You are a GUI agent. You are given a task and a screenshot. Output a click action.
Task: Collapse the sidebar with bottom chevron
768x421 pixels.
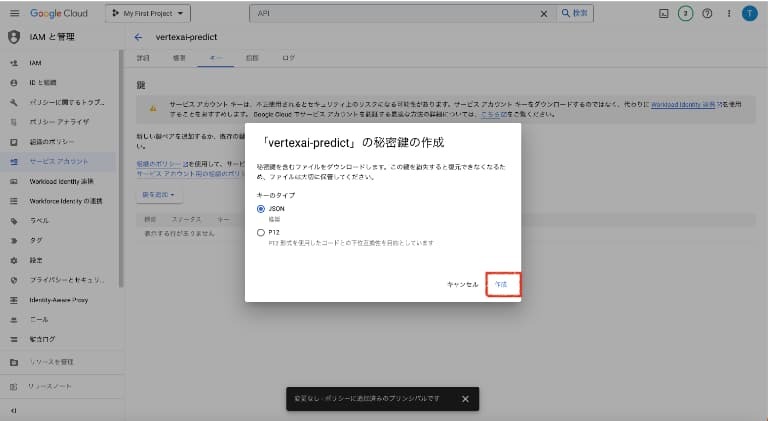pyautogui.click(x=14, y=411)
